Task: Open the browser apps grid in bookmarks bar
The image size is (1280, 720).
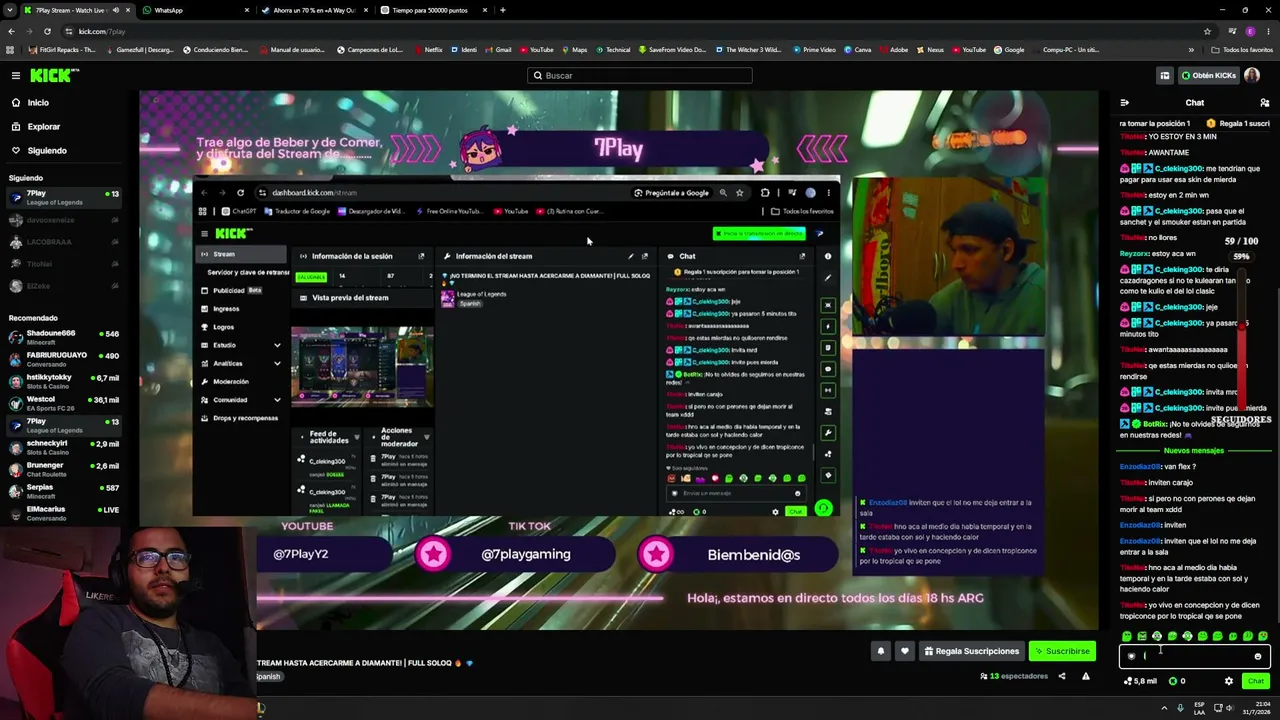Action: pyautogui.click(x=11, y=50)
